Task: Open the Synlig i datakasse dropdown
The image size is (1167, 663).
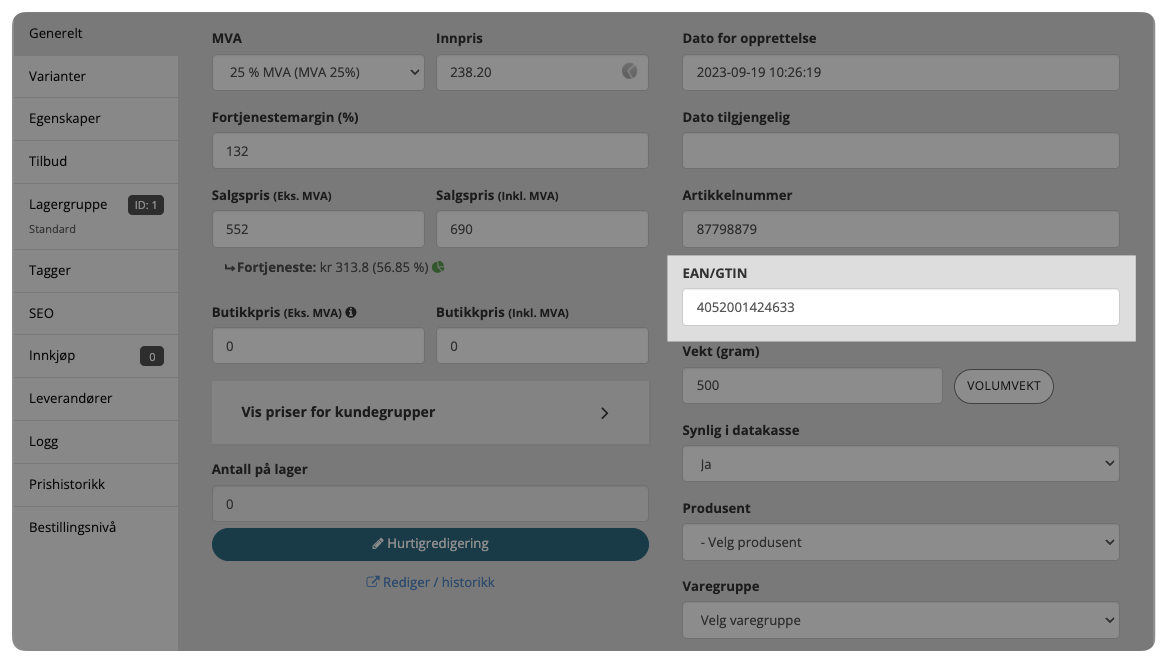Action: tap(900, 464)
